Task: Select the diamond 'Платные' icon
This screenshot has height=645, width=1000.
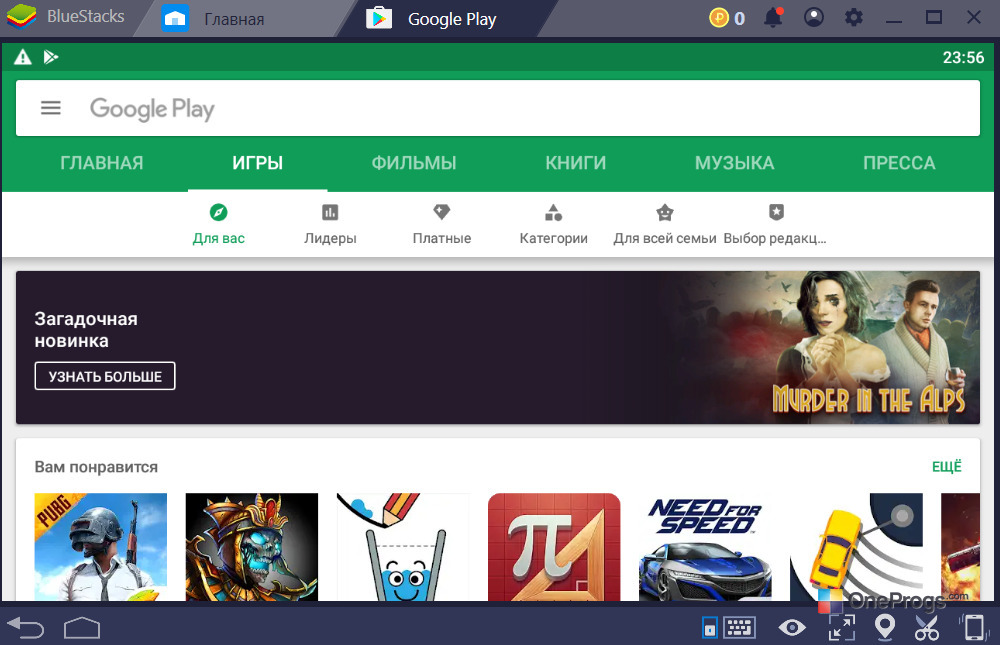Action: click(441, 212)
